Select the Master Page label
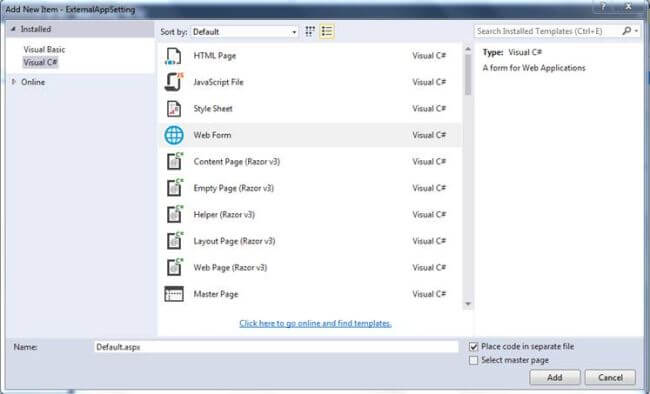This screenshot has height=394, width=650. click(216, 294)
